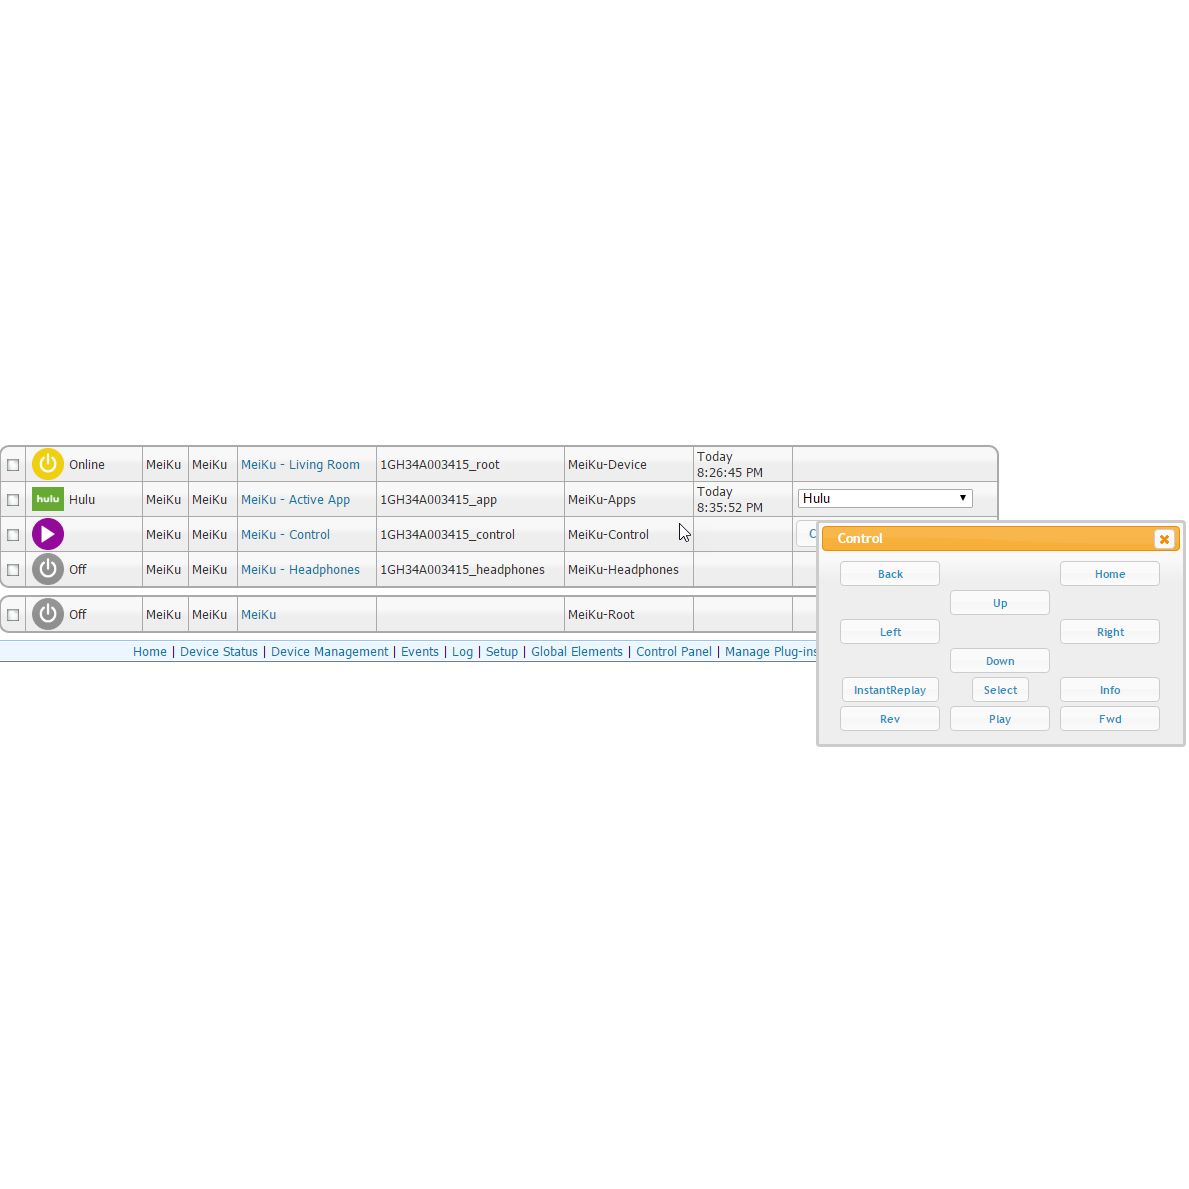Check the MeiKu - Active App row checkbox

click(x=13, y=499)
